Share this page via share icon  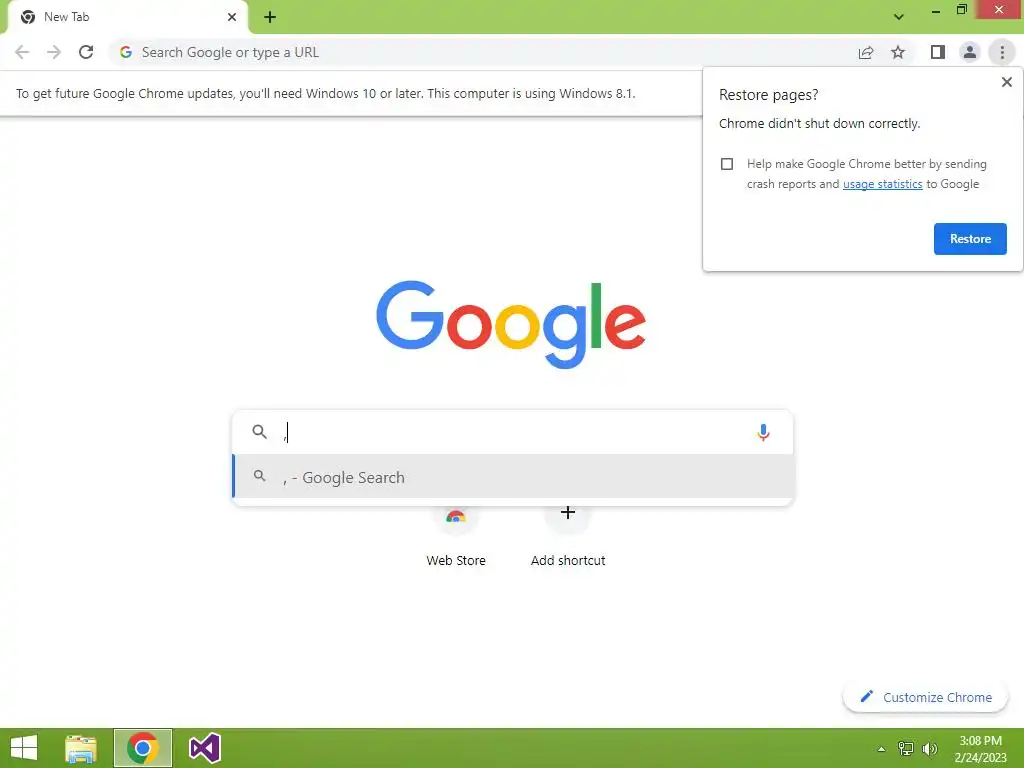866,52
